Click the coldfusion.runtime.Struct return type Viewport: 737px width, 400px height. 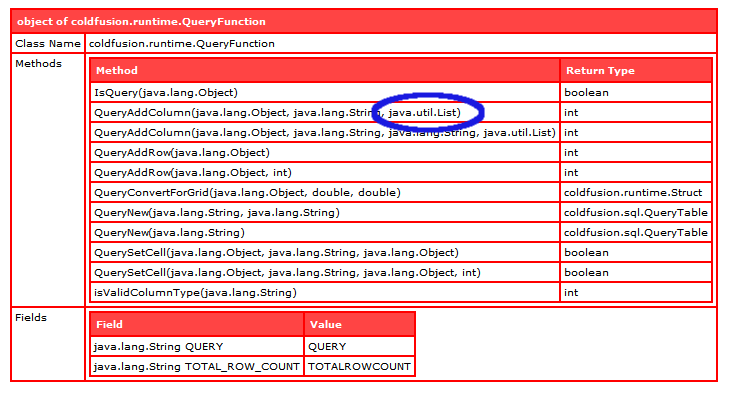[x=636, y=193]
